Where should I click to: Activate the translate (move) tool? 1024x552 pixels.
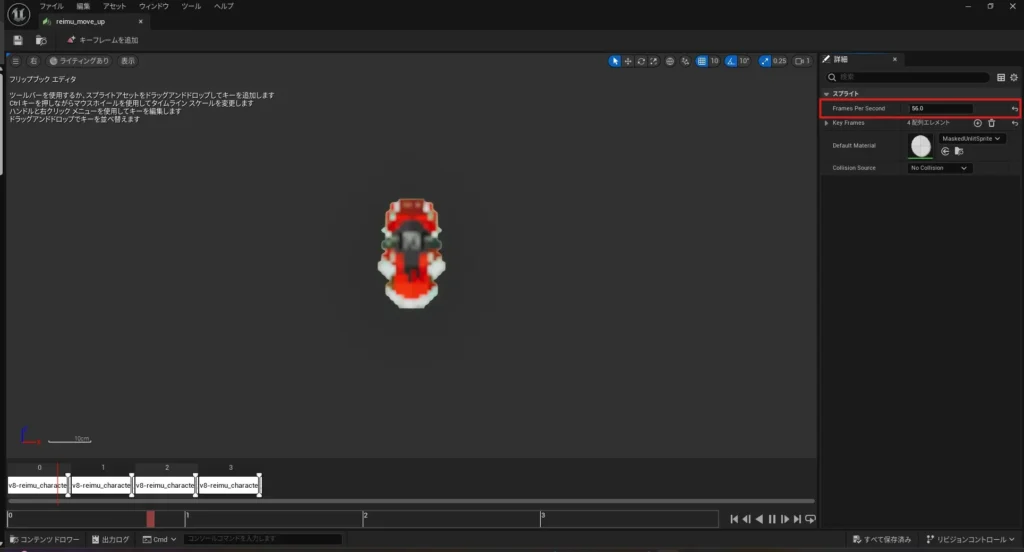pos(628,61)
